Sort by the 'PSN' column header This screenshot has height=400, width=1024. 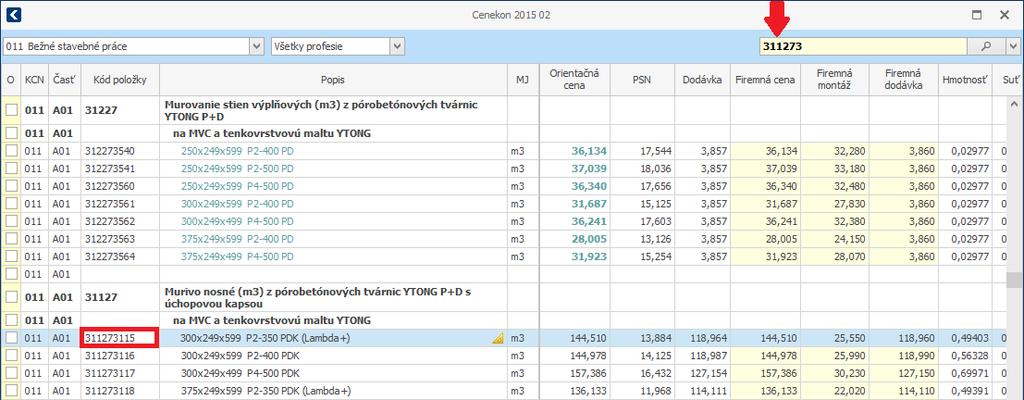point(642,80)
